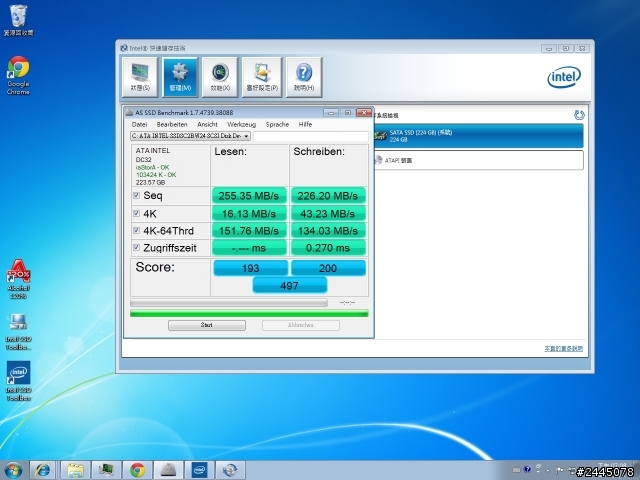
Task: Uncheck the 4K test checkbox
Action: coord(136,213)
